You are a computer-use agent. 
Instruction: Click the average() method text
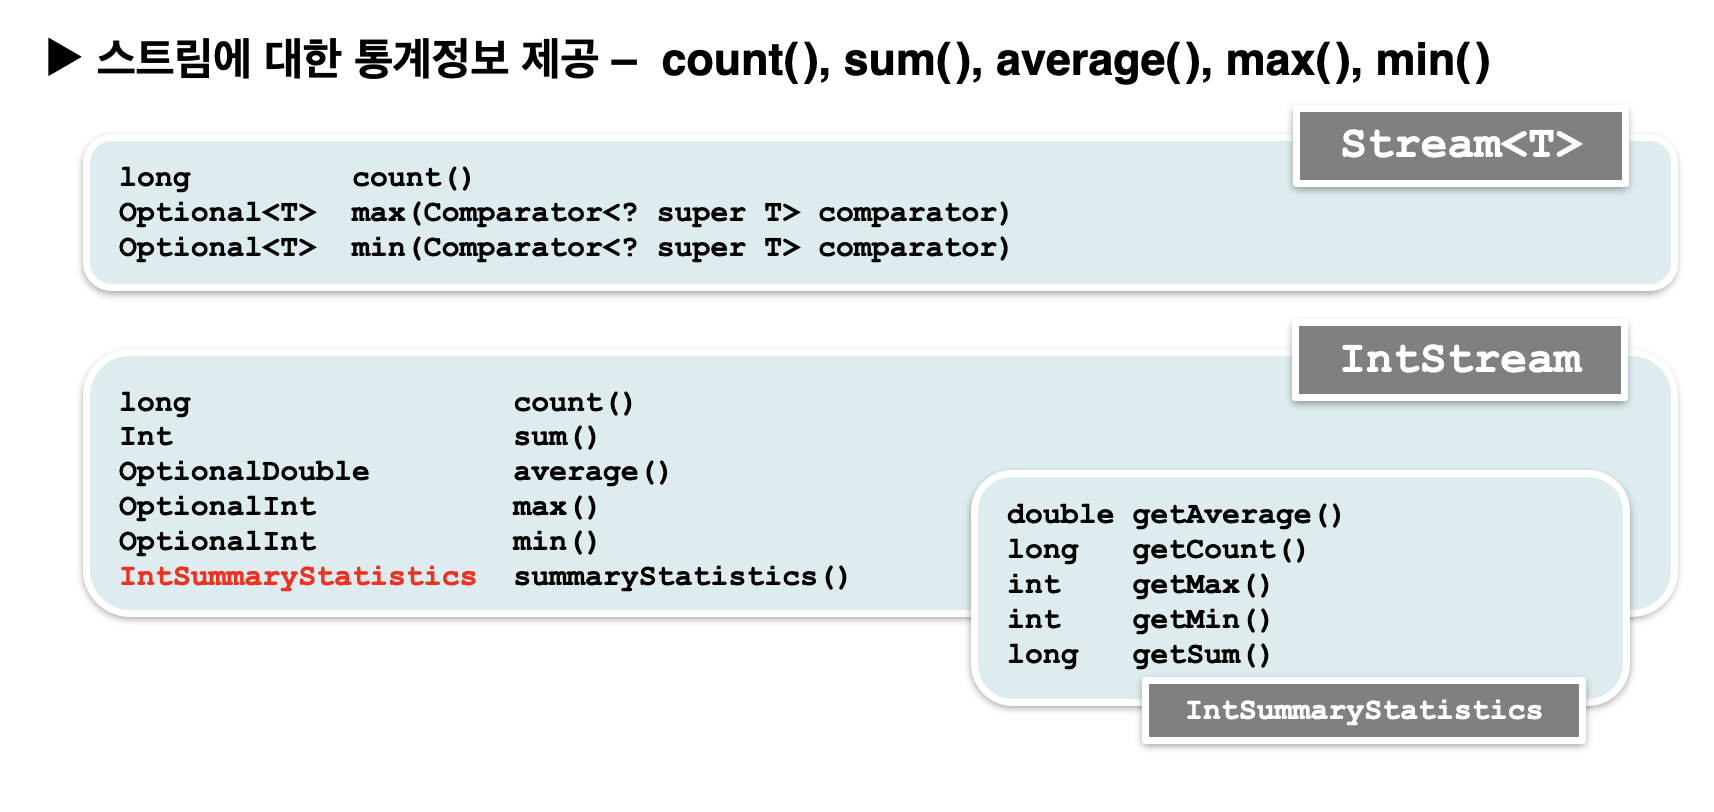click(591, 472)
